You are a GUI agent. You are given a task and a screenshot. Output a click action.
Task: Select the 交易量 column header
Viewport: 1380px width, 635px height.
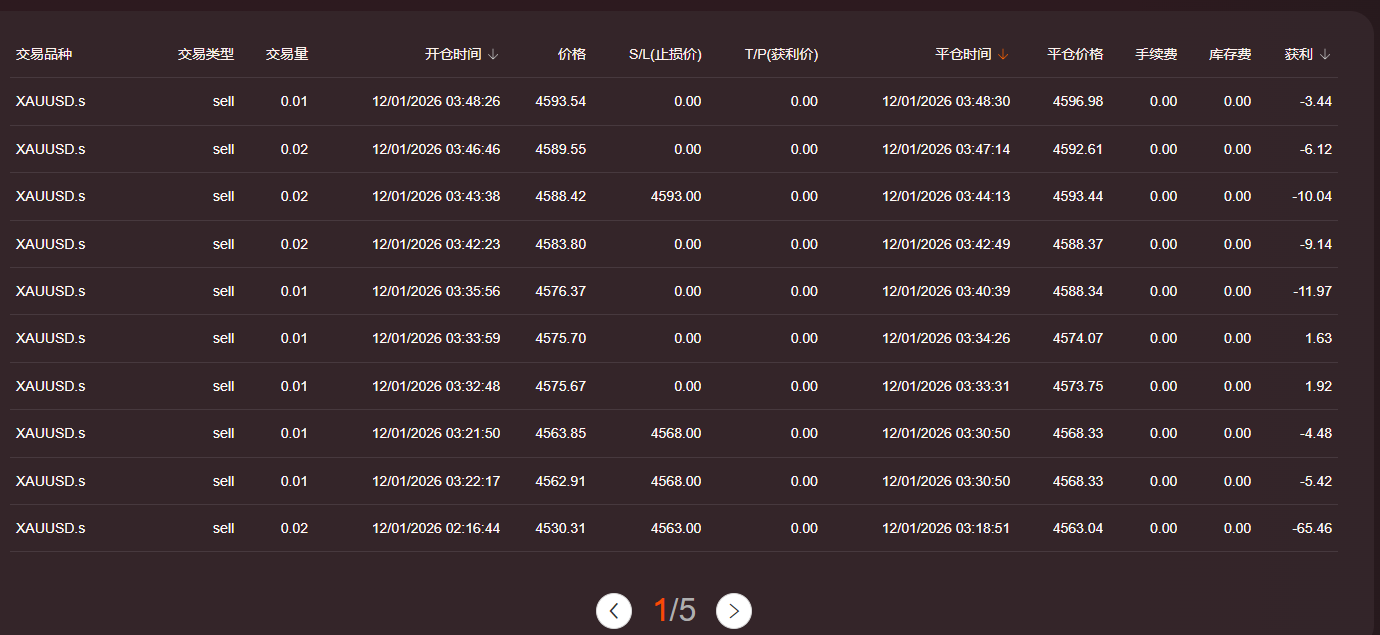tap(287, 55)
